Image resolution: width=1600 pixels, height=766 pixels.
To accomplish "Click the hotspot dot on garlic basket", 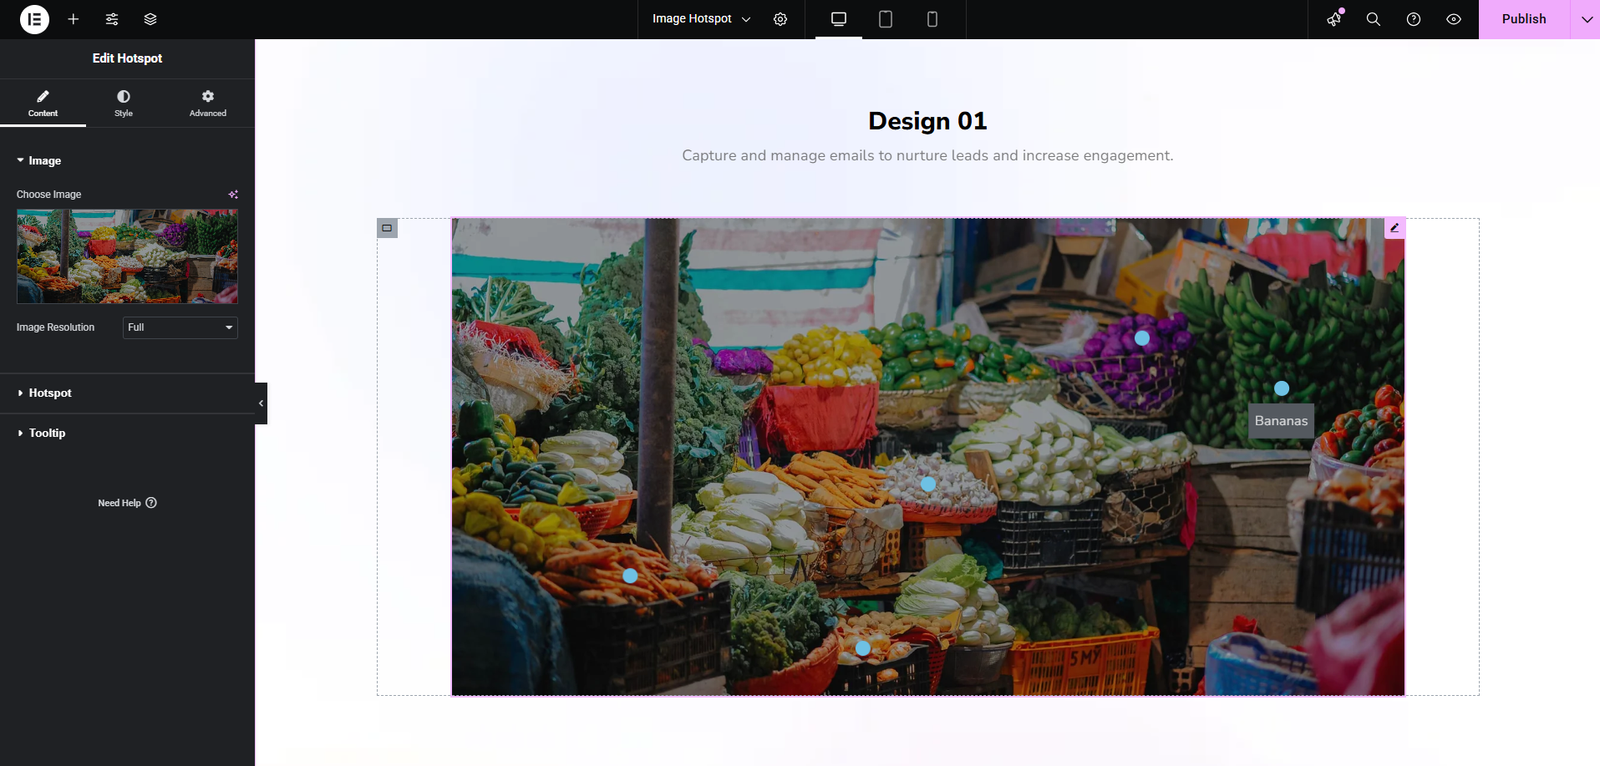I will [x=928, y=484].
